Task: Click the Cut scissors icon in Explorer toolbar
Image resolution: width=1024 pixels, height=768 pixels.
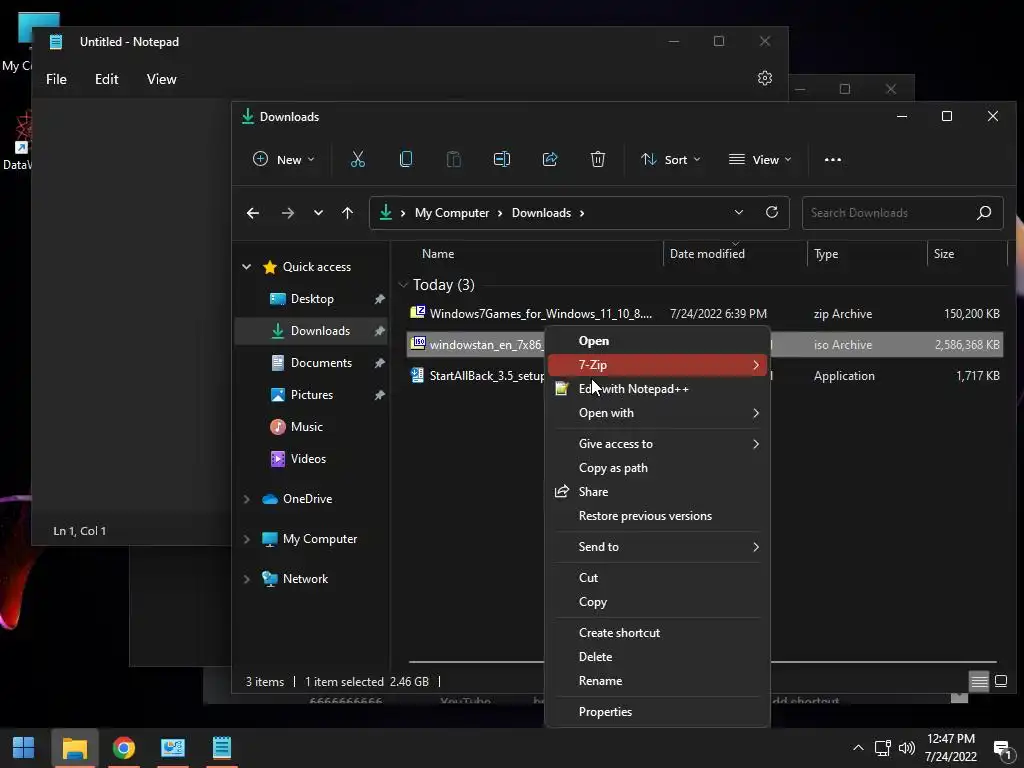Action: pos(358,159)
